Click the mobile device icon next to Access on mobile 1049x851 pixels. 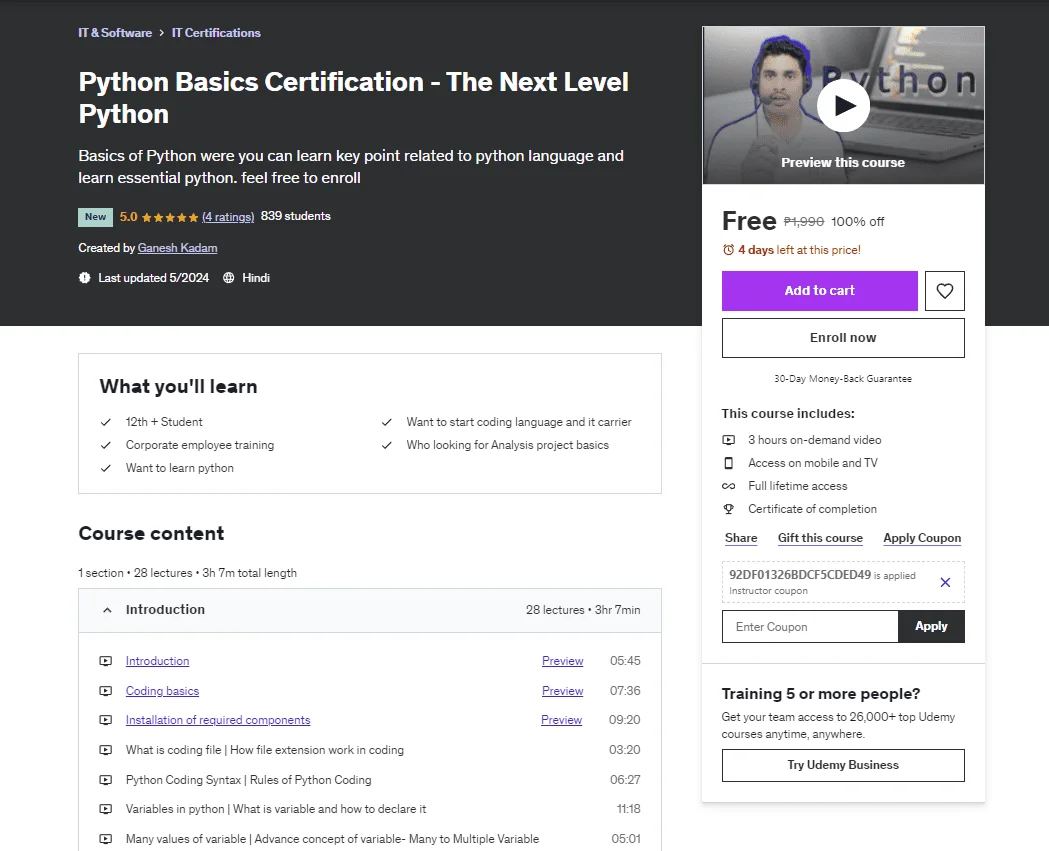(x=729, y=463)
